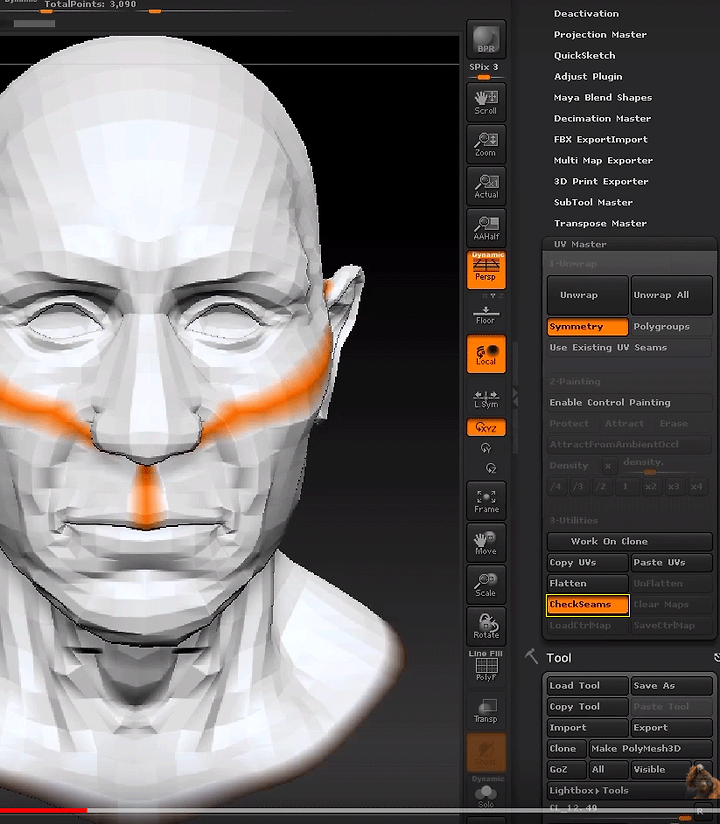The width and height of the screenshot is (720, 824).
Task: Adjust the SPix slider
Action: coord(484,77)
